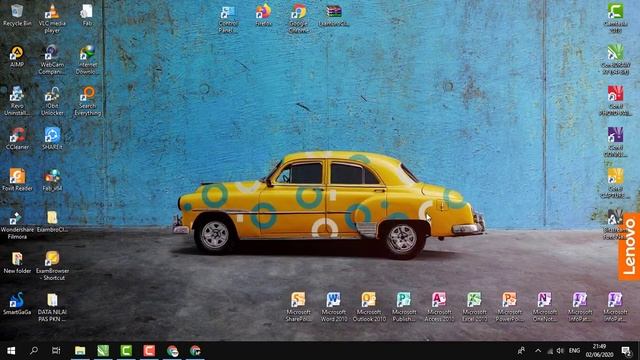This screenshot has height=360, width=640.
Task: Open the IObit Unlocker shortcut
Action: coord(52,101)
